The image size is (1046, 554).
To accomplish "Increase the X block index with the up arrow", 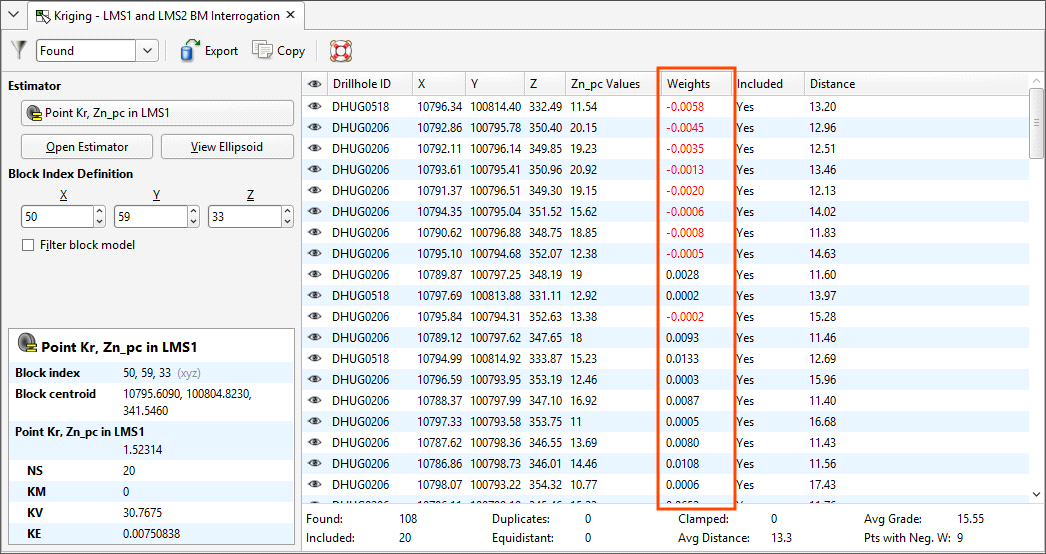I will 100,212.
